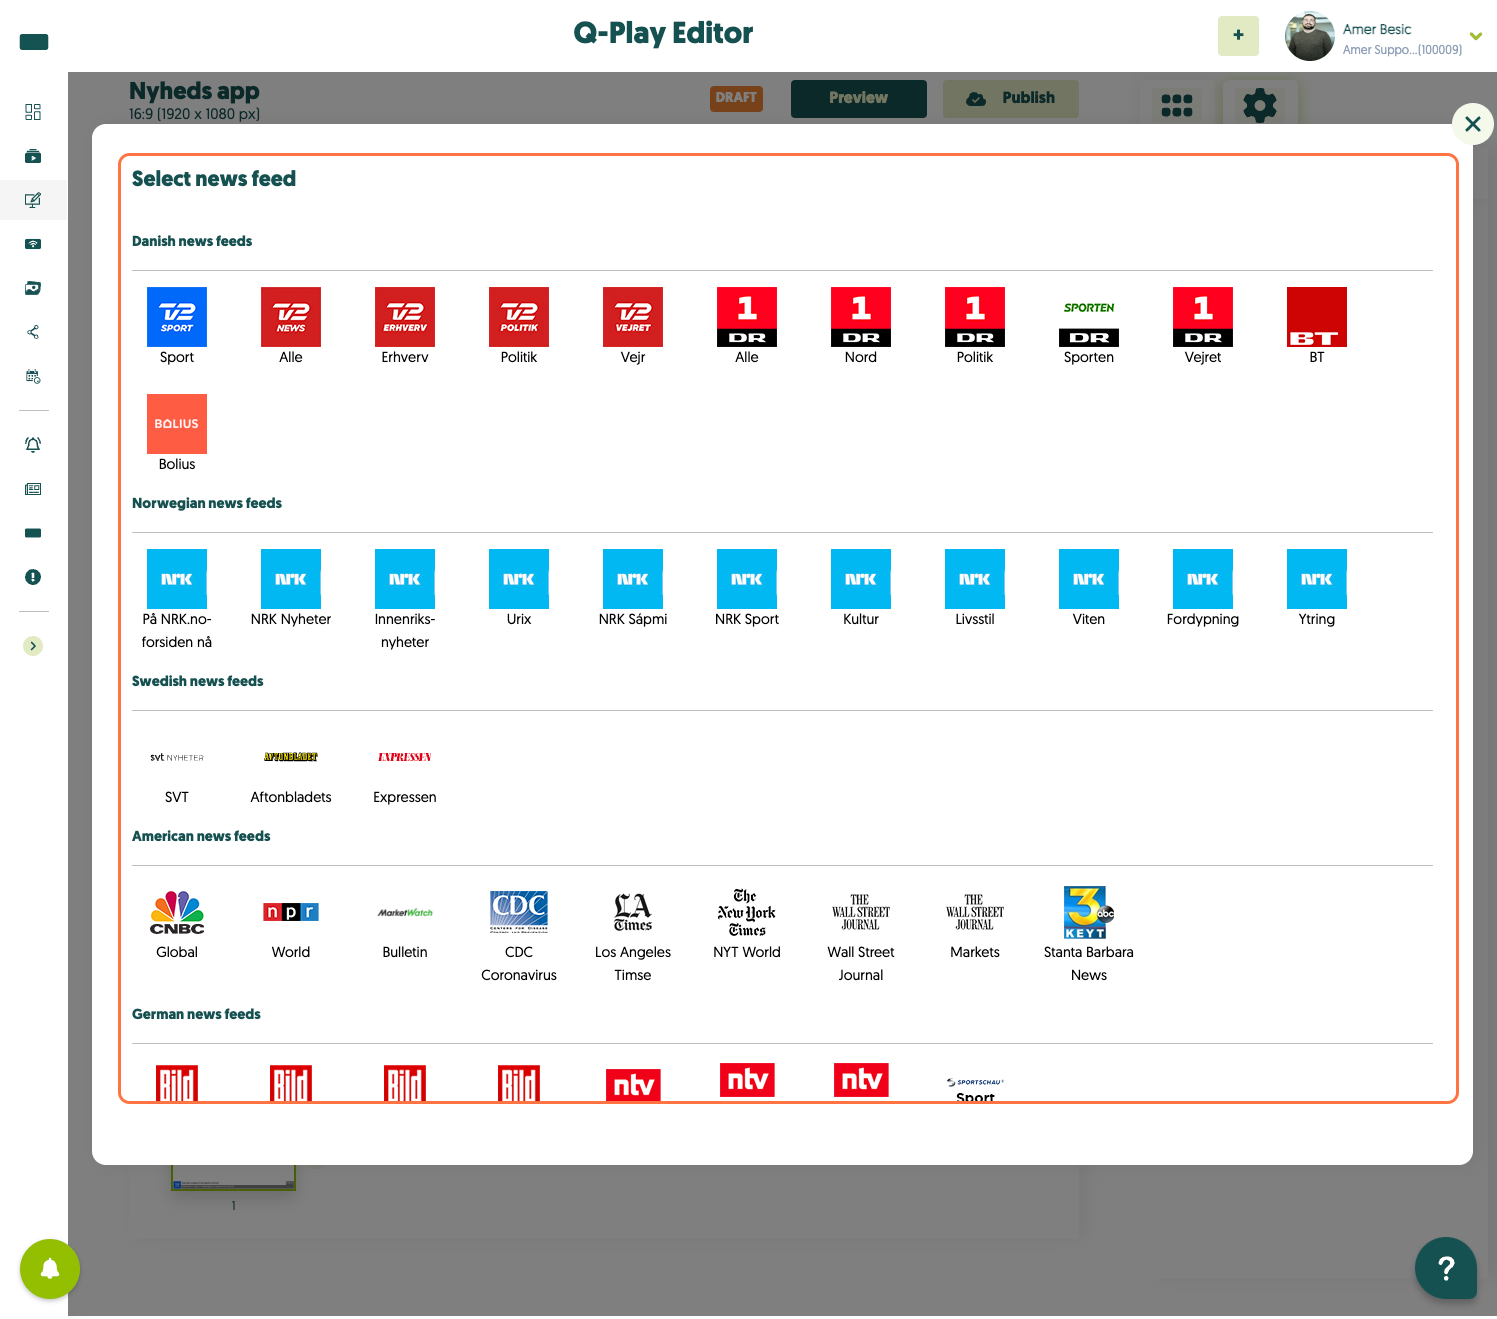Open the user account dropdown chevron
Screen dimensions: 1497x1319
[x=1476, y=37]
